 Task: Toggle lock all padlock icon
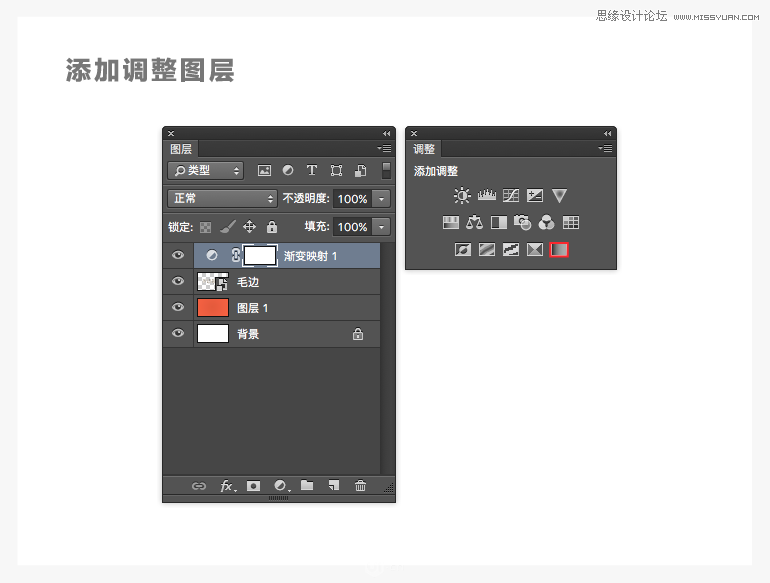click(x=272, y=226)
